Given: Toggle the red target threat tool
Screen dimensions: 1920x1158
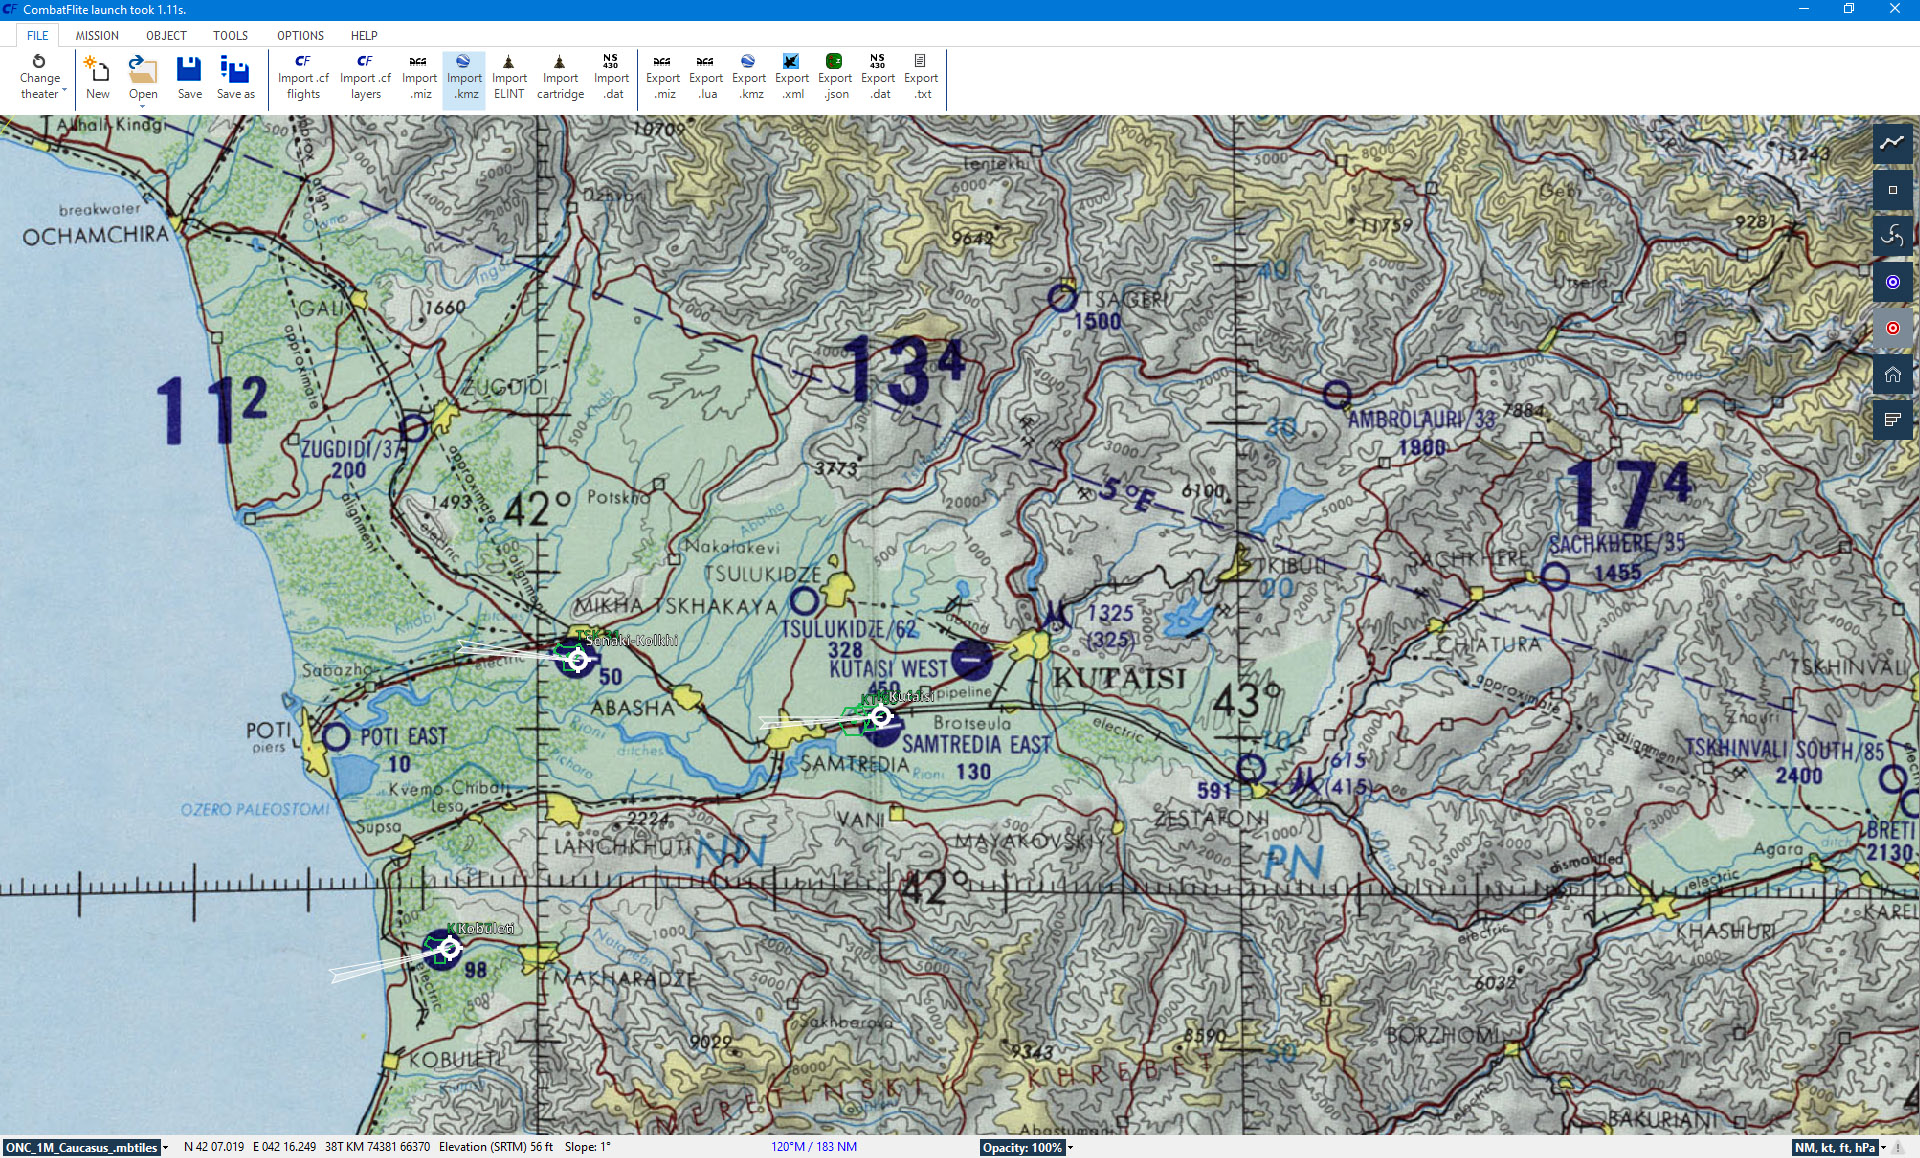Looking at the screenshot, I should (1892, 328).
